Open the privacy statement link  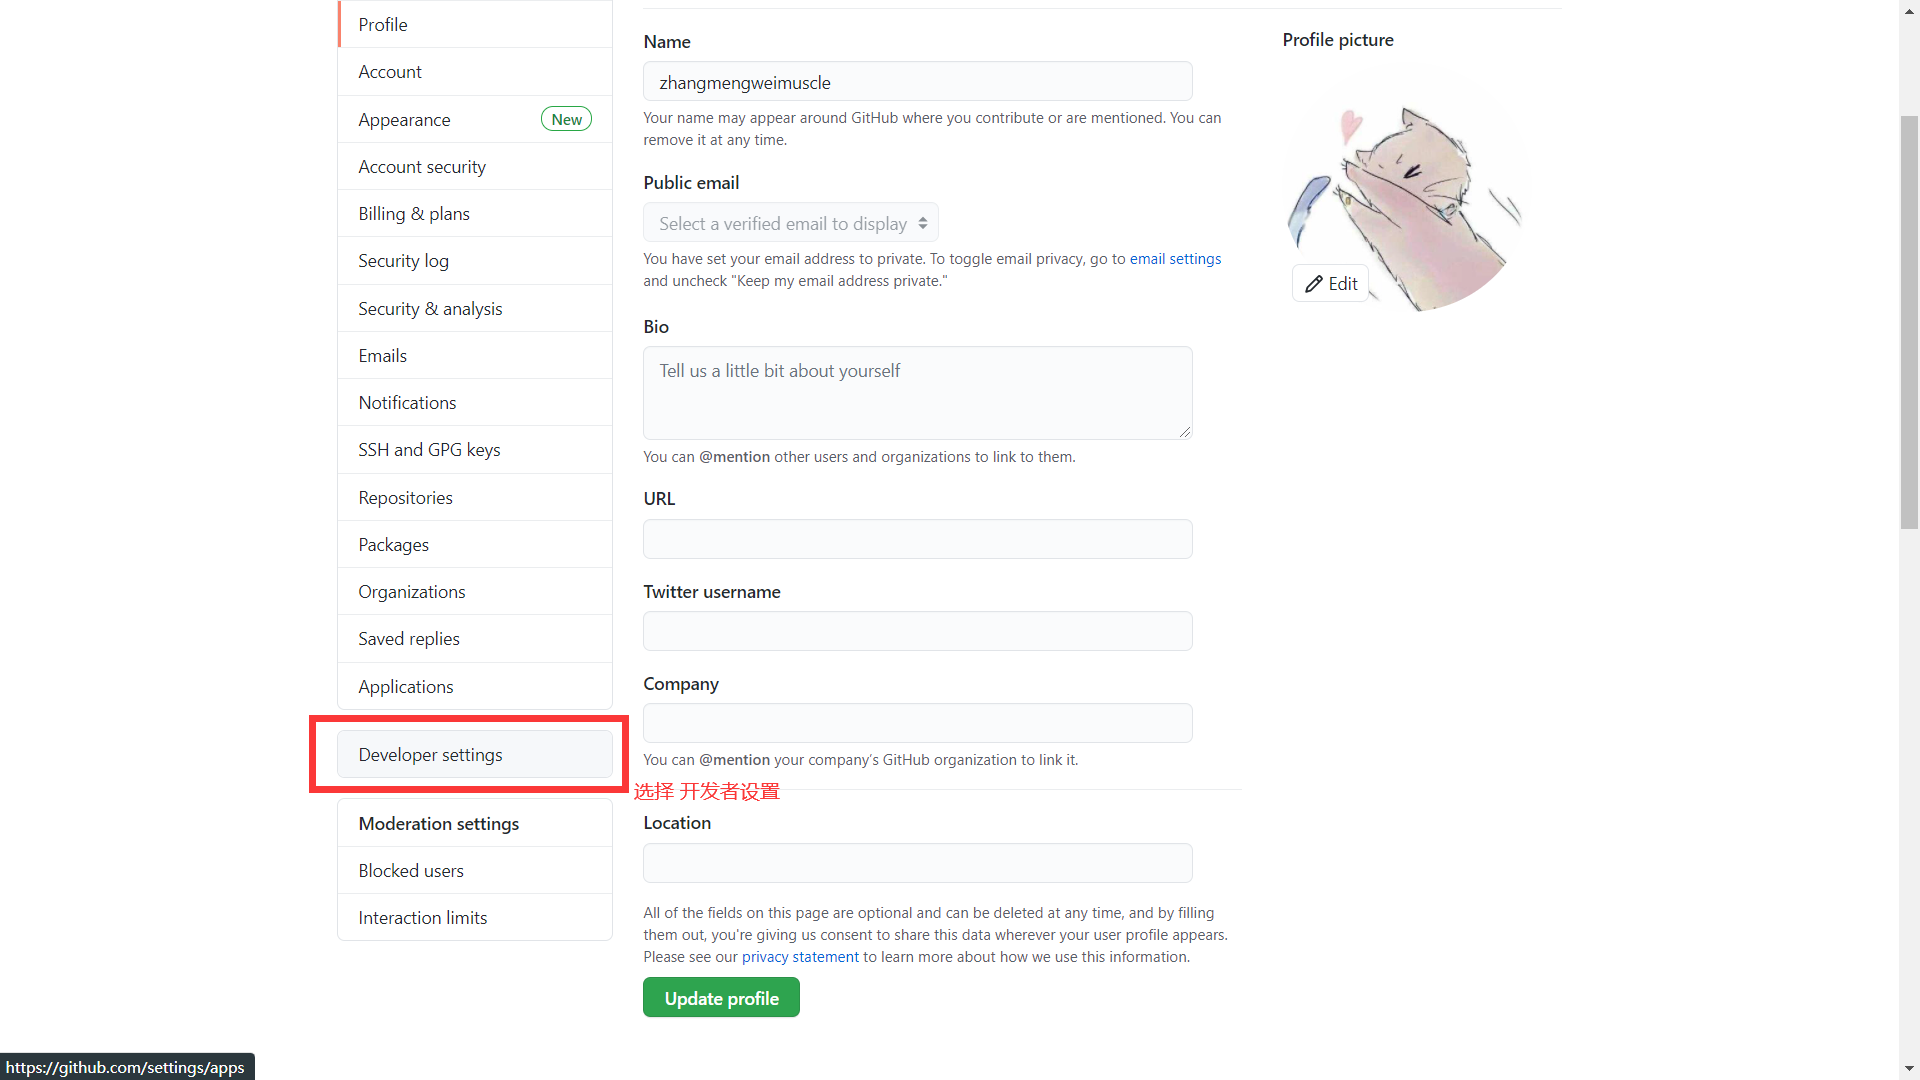tap(800, 957)
